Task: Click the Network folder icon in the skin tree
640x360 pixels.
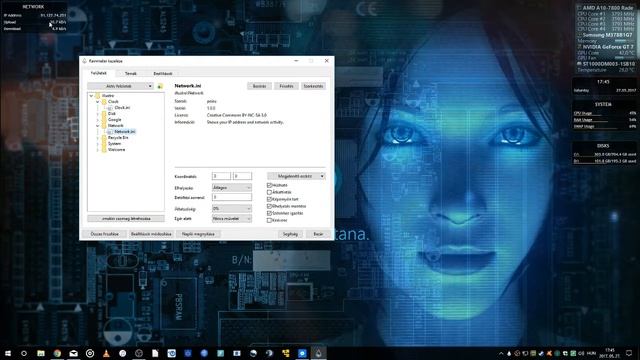Action: [104, 126]
